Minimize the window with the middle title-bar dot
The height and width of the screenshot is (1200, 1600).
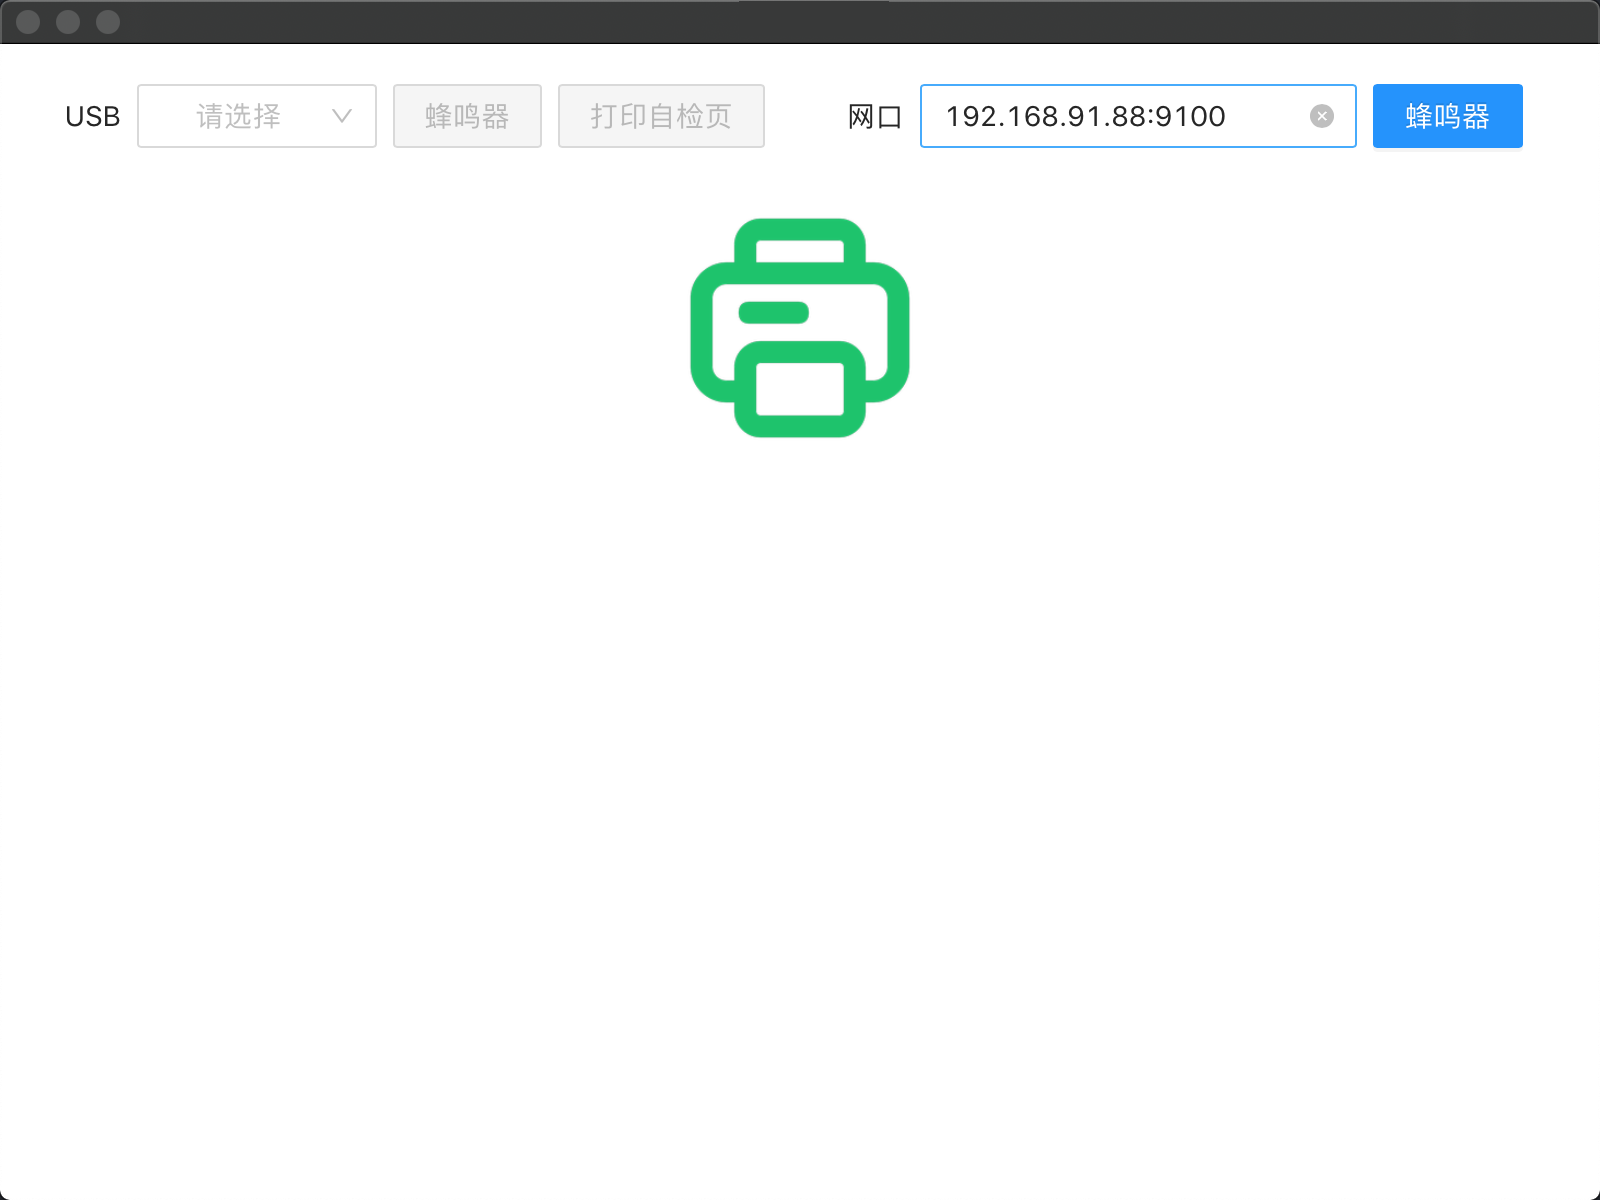[68, 22]
